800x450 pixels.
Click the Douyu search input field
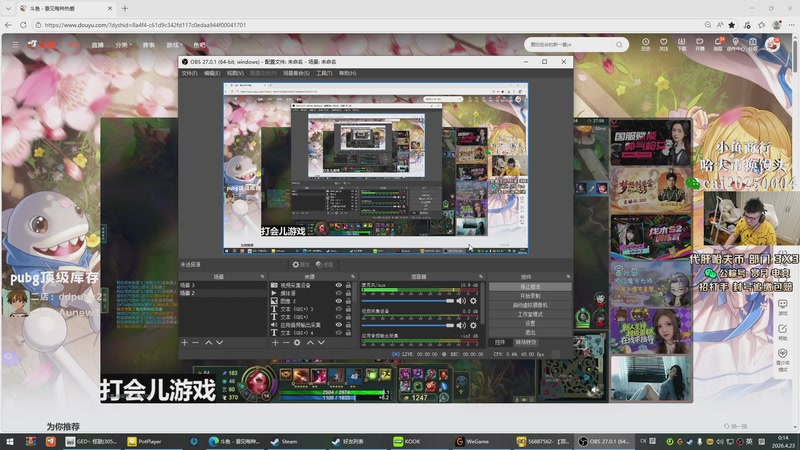coord(569,45)
